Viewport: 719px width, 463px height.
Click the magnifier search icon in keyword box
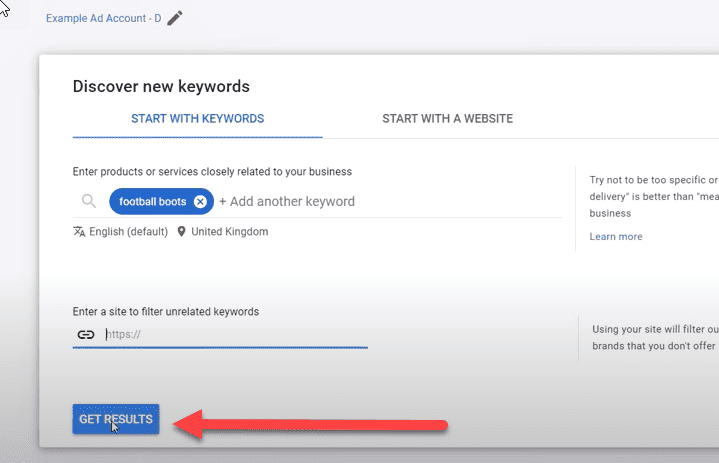(88, 201)
